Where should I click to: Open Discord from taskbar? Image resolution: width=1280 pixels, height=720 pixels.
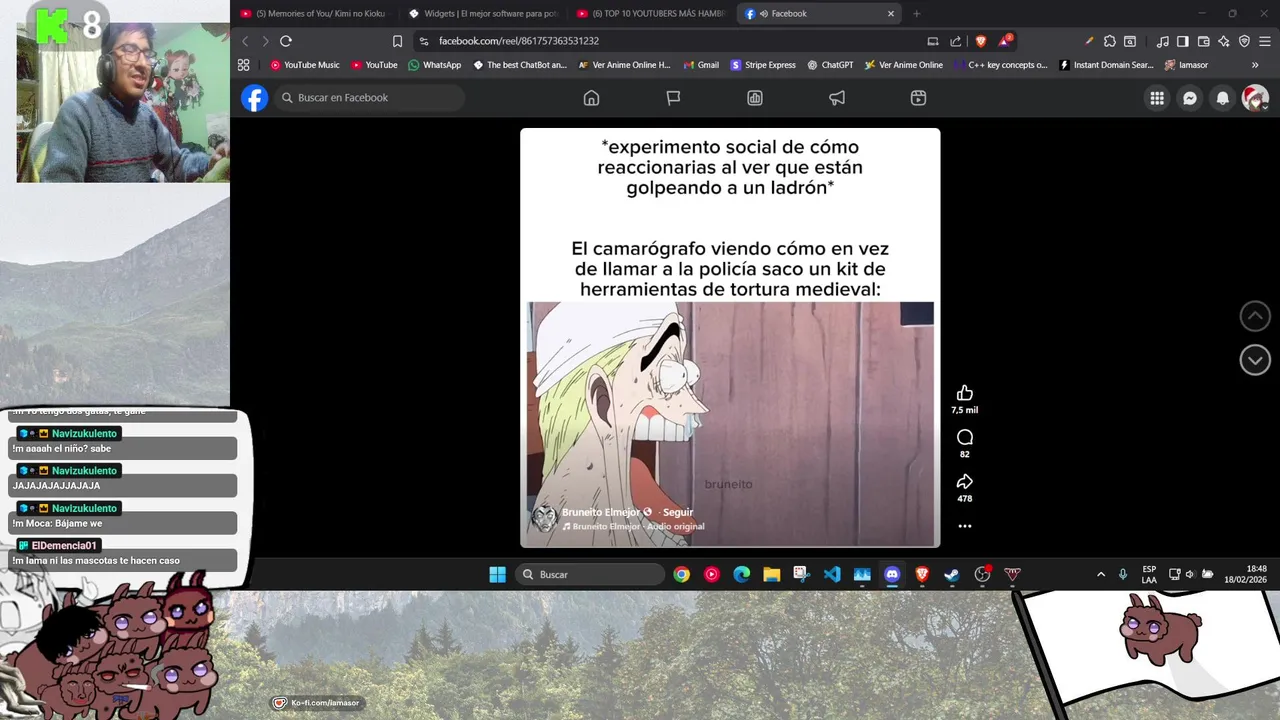pyautogui.click(x=892, y=575)
